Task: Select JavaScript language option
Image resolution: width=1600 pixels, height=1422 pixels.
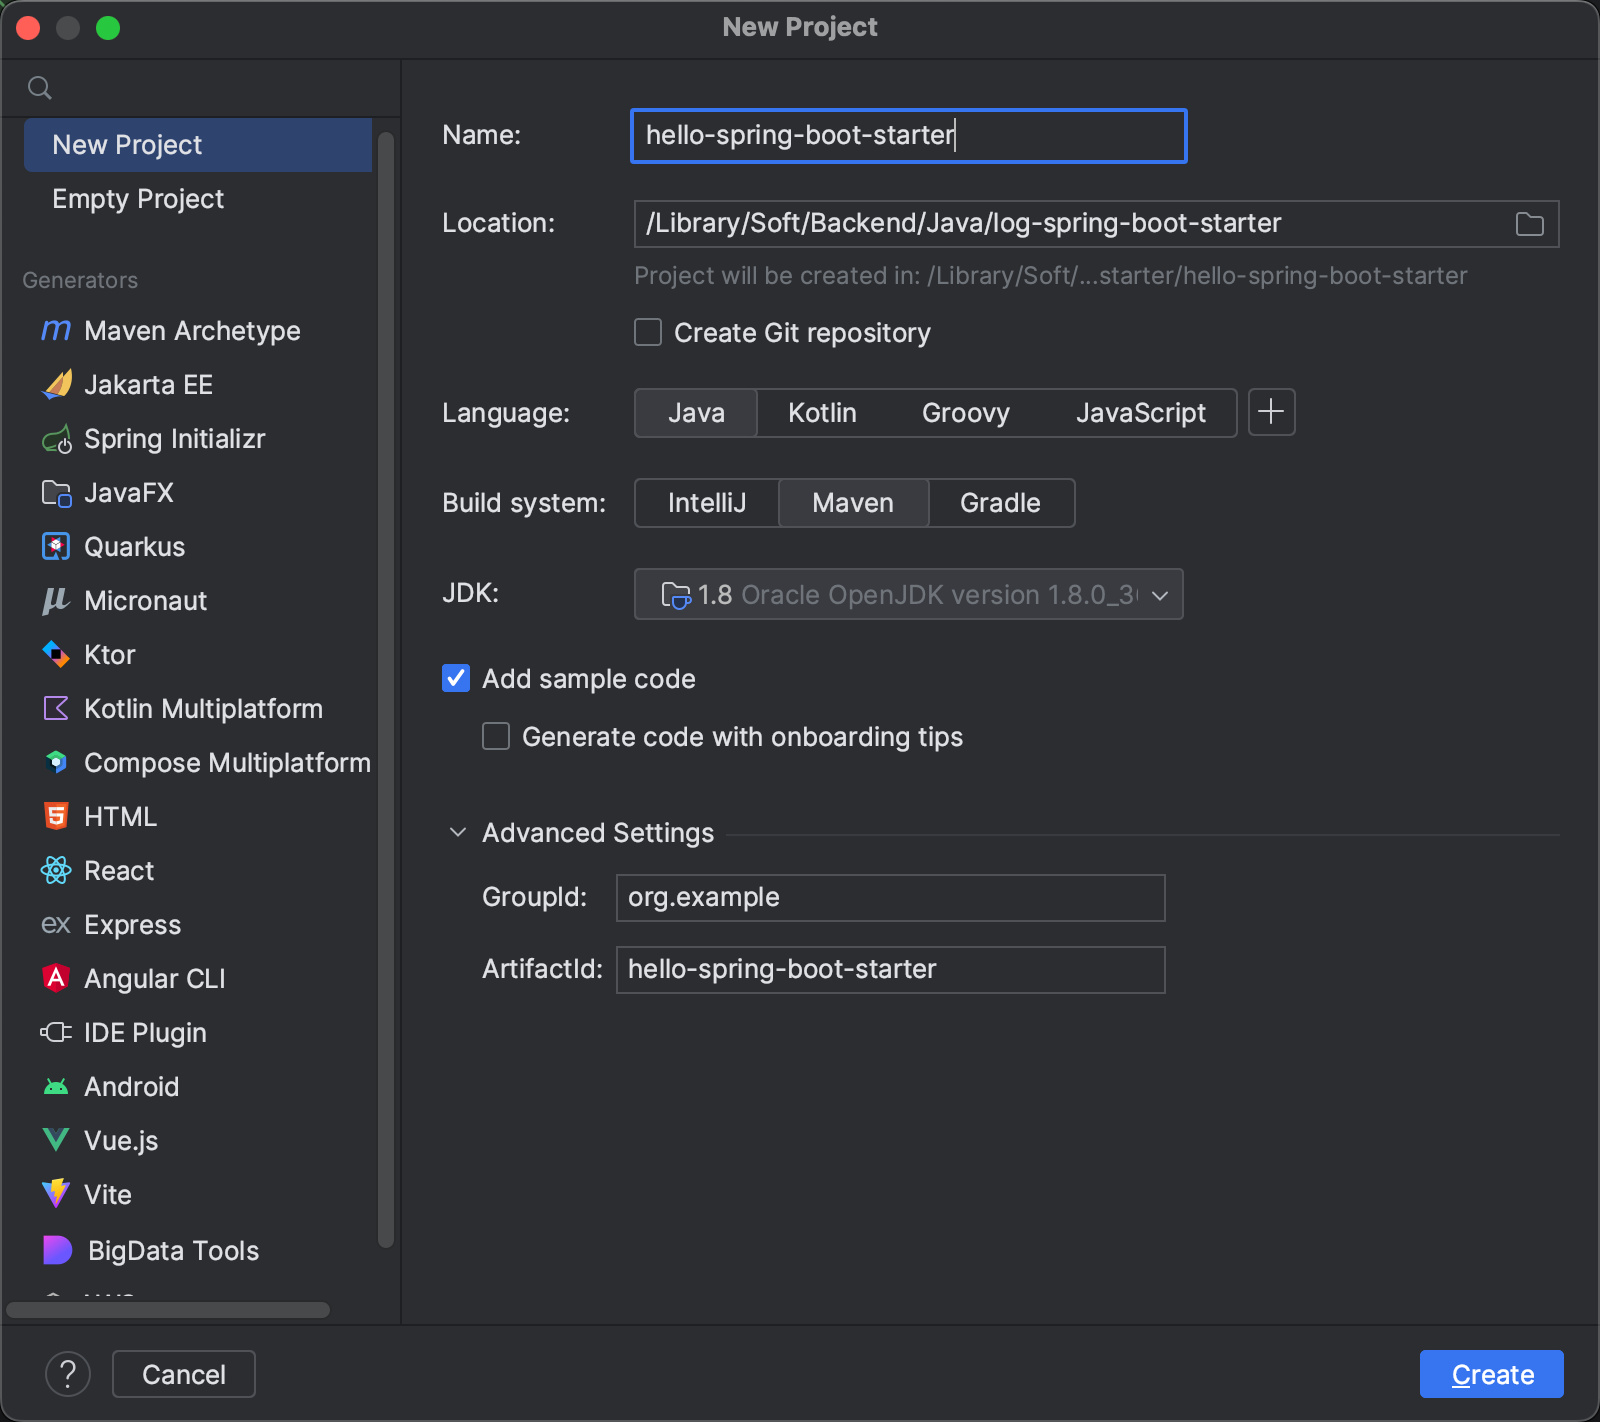Action: point(1140,413)
